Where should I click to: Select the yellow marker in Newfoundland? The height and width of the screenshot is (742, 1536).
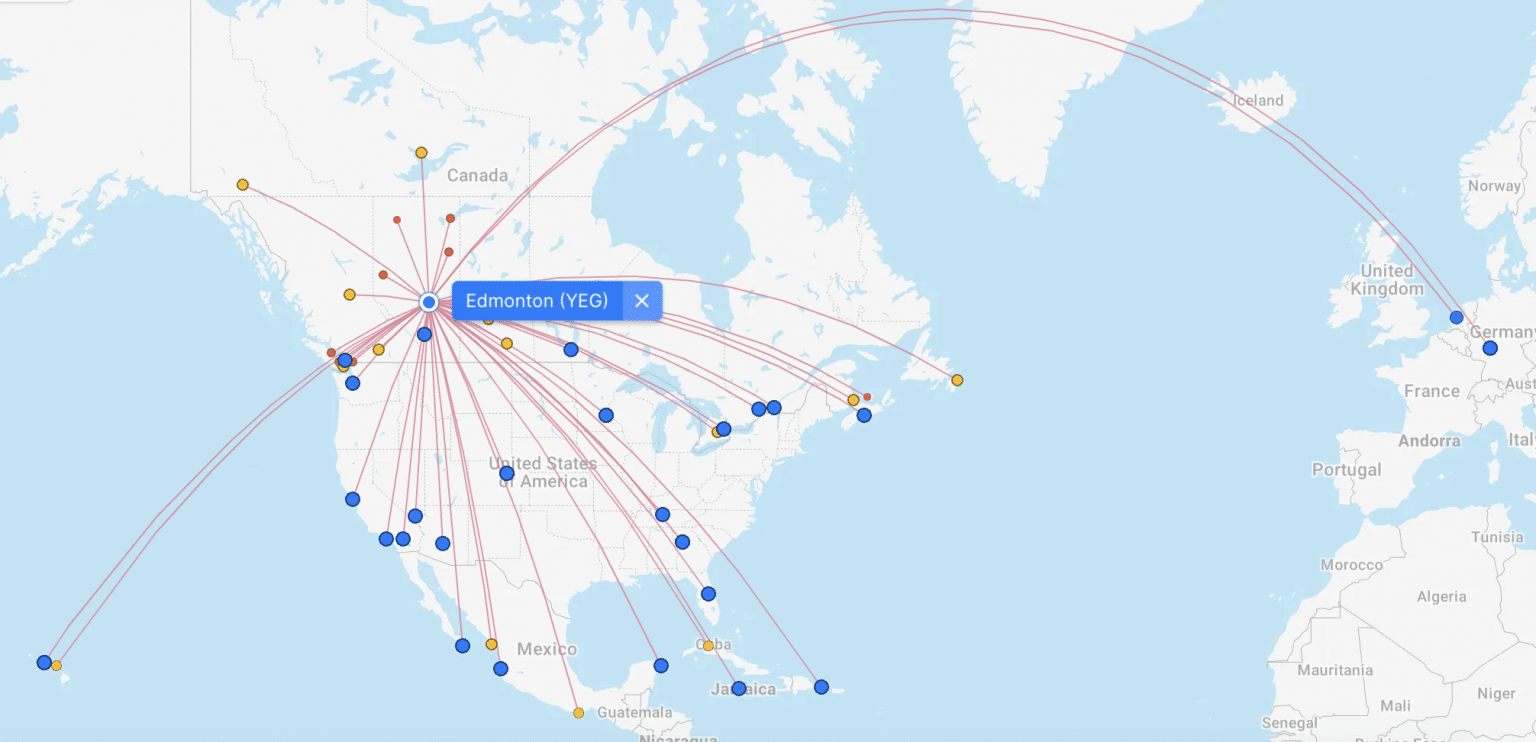tap(957, 380)
